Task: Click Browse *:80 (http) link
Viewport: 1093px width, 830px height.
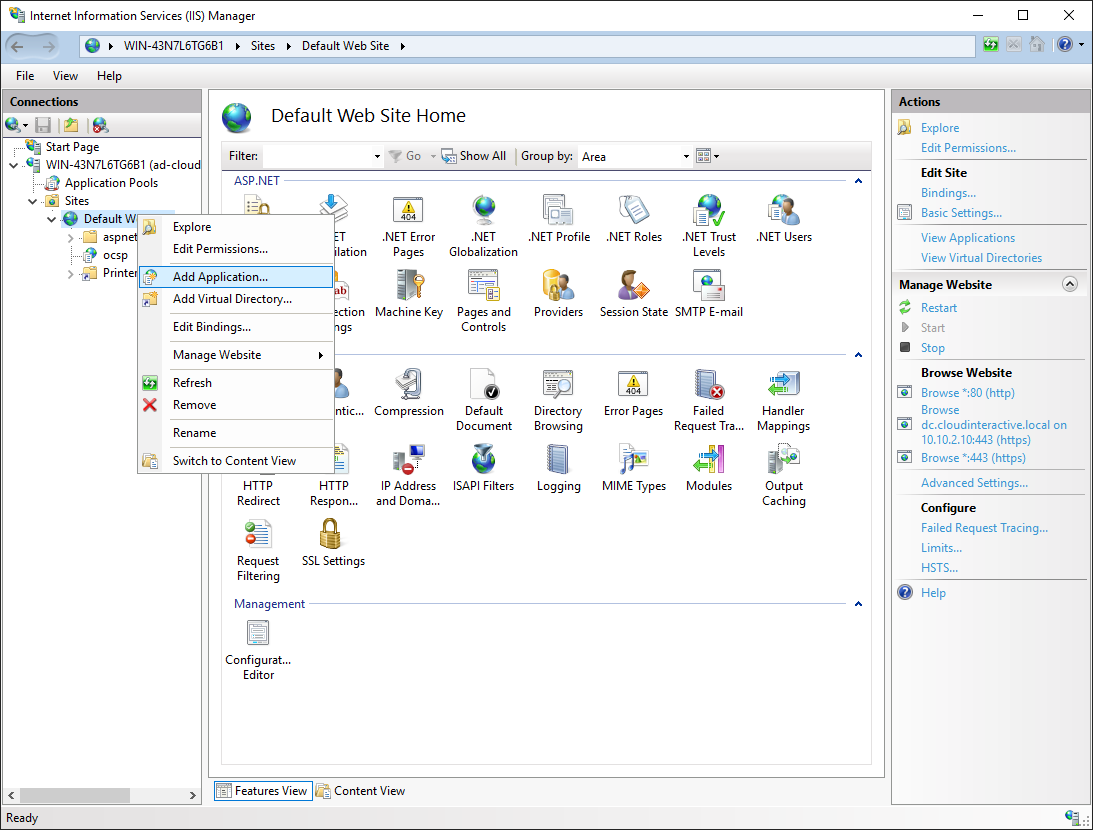Action: (x=968, y=393)
